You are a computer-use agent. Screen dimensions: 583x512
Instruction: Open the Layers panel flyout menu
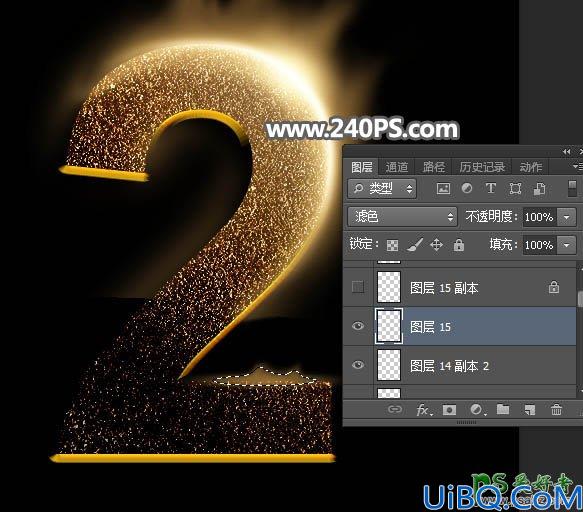click(x=577, y=167)
